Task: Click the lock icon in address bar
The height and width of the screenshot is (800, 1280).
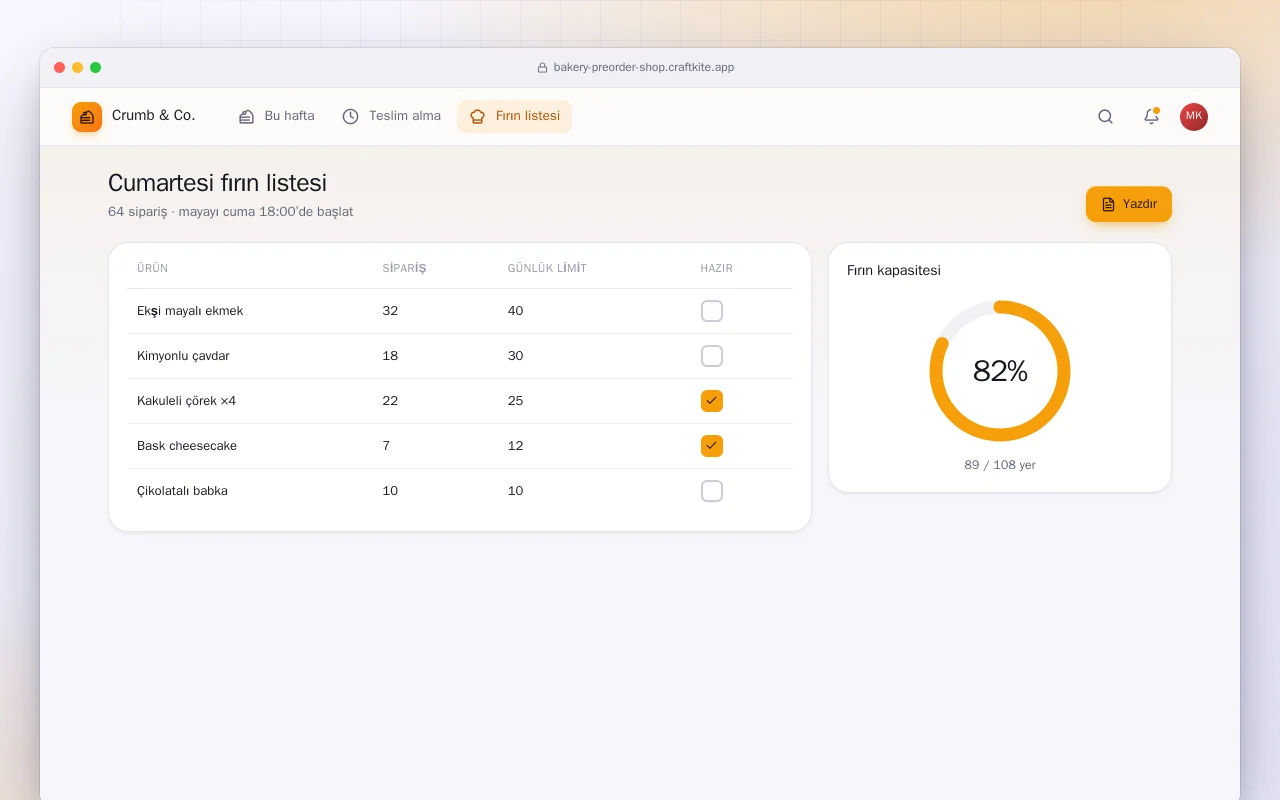Action: 542,68
